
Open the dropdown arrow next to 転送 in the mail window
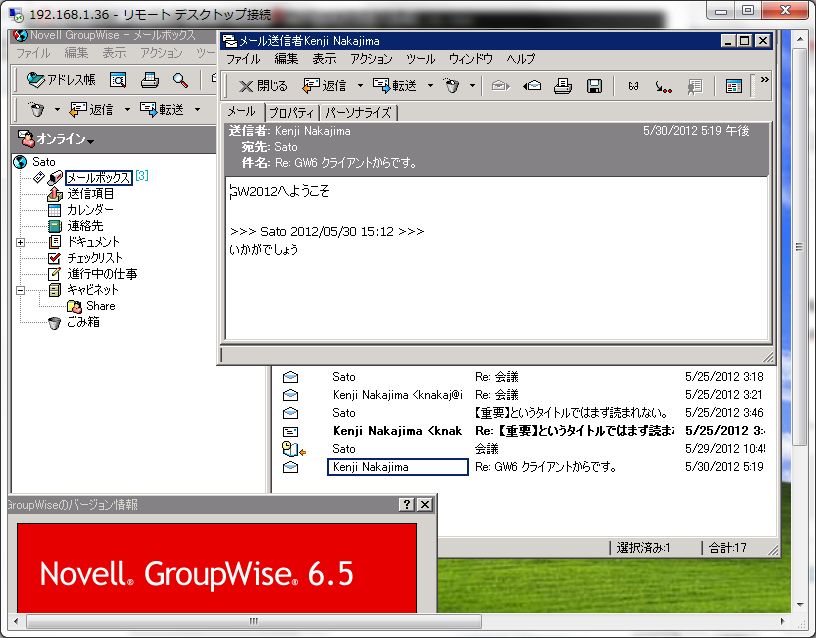pyautogui.click(x=430, y=86)
